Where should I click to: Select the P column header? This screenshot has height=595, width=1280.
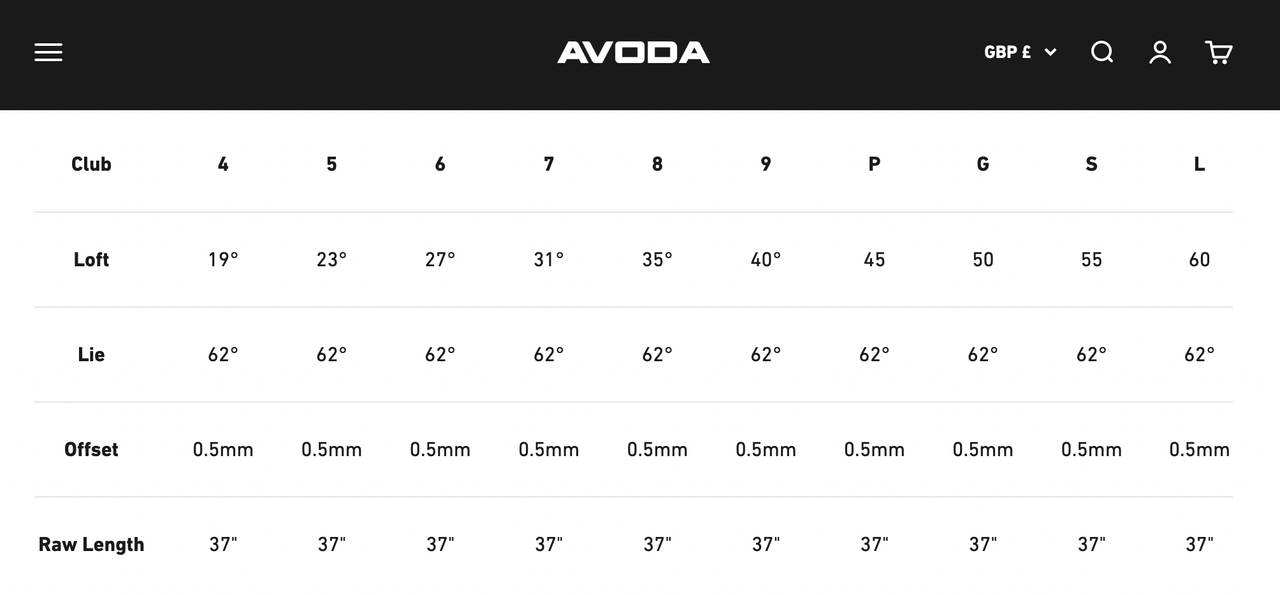tap(873, 164)
